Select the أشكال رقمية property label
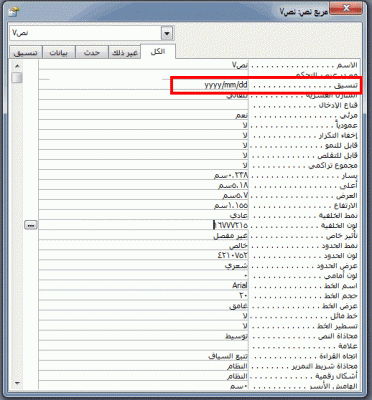This screenshot has width=372, height=400. point(336,376)
